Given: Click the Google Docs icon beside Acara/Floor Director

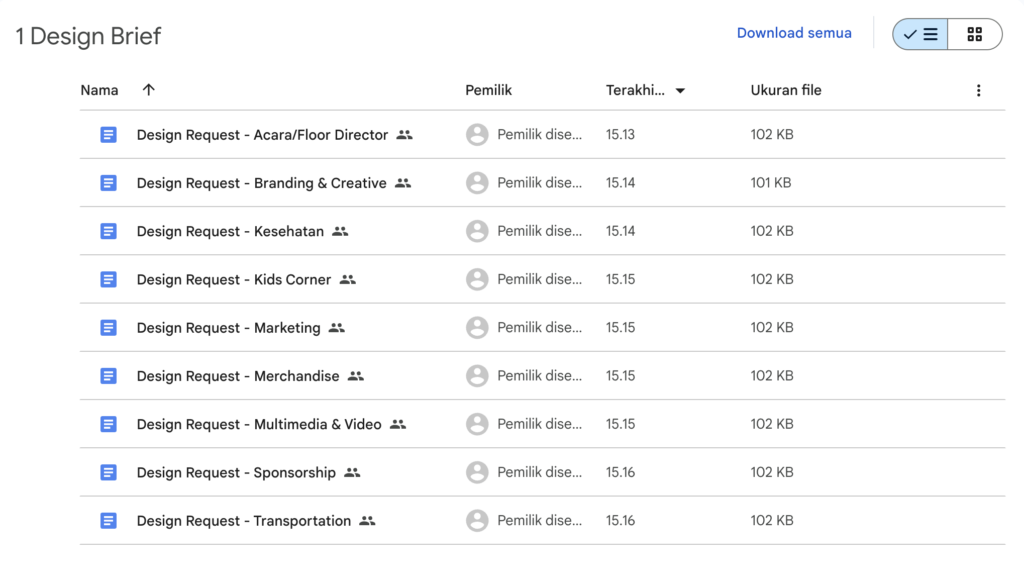Looking at the screenshot, I should click(109, 135).
